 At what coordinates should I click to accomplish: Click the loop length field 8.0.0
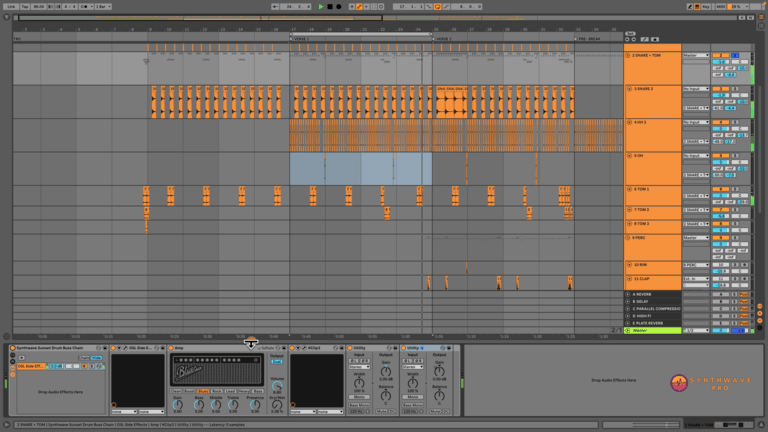[466, 7]
